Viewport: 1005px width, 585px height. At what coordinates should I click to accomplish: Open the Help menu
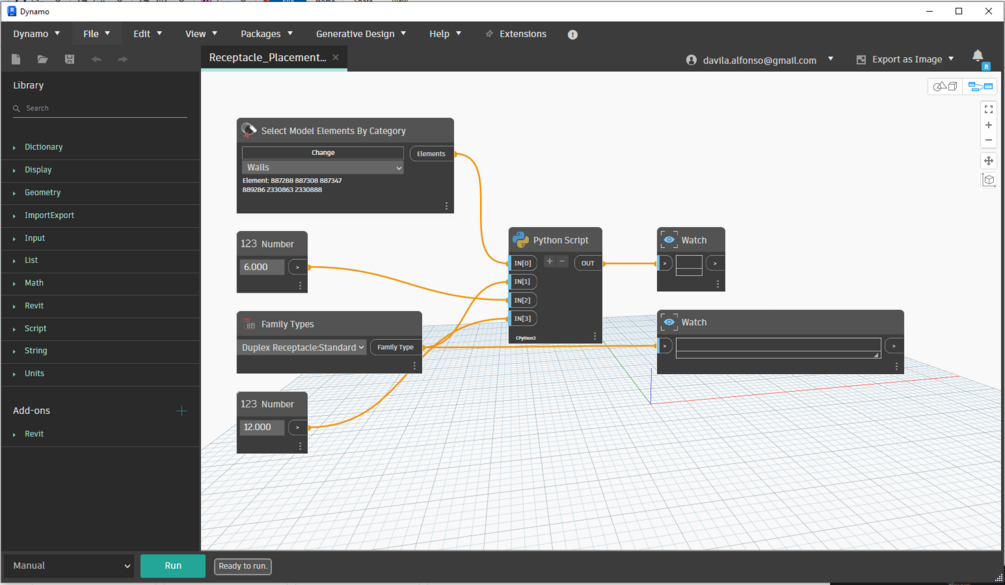445,34
